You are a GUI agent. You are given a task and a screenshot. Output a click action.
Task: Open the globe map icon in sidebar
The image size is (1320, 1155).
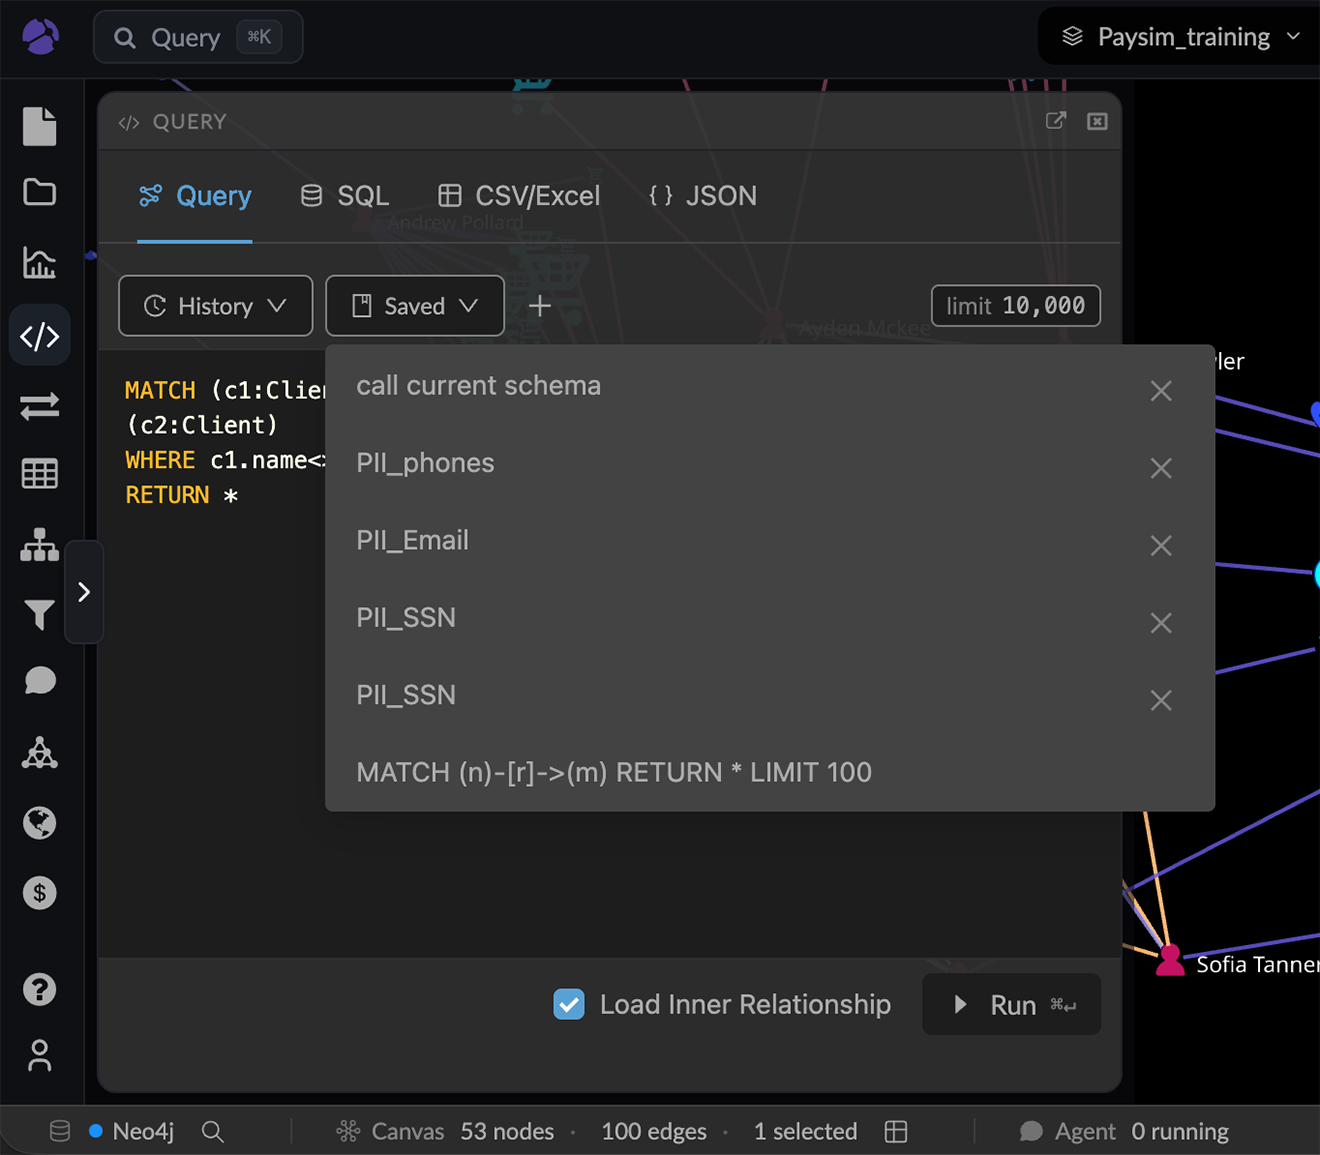(40, 823)
